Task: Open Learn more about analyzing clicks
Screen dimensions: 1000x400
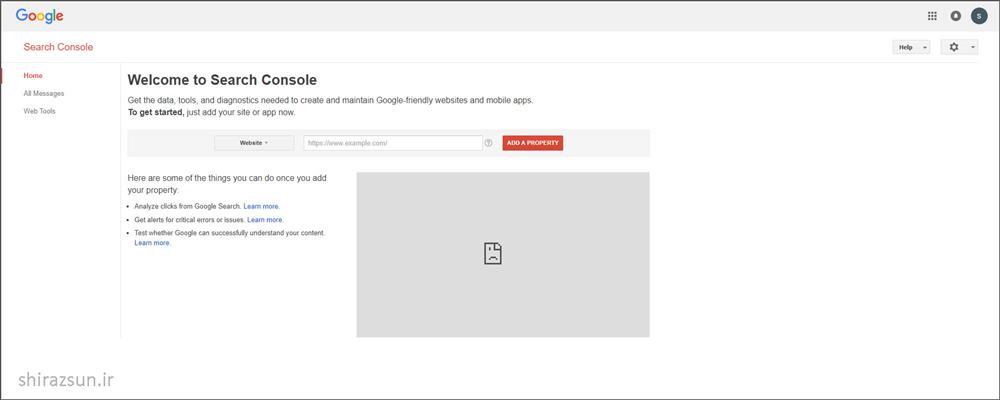Action: coord(261,207)
